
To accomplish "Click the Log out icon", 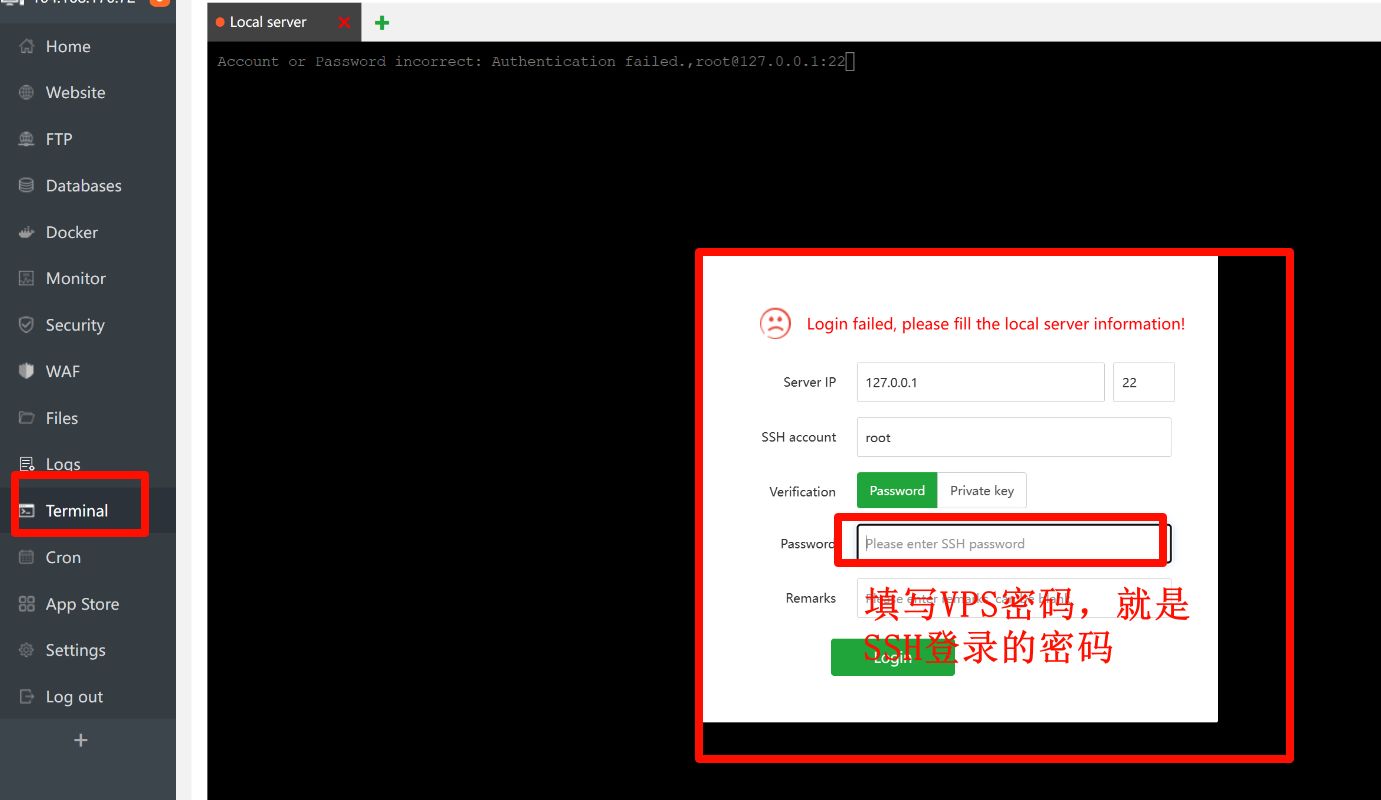I will [27, 697].
